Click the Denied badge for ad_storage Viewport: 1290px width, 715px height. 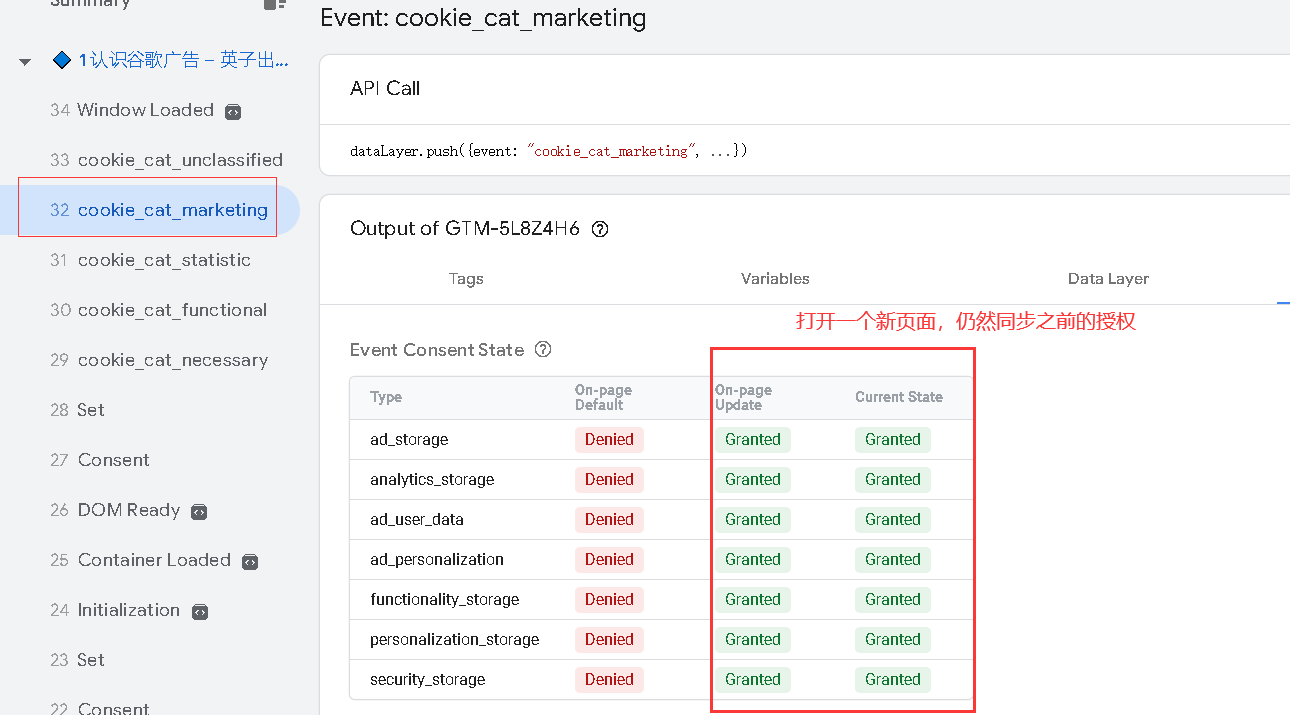point(609,440)
